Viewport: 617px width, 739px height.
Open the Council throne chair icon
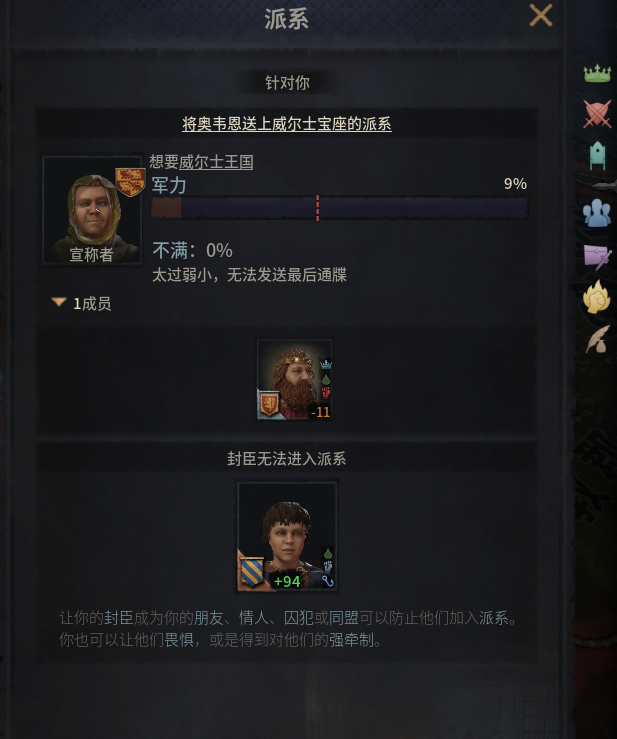(x=597, y=156)
